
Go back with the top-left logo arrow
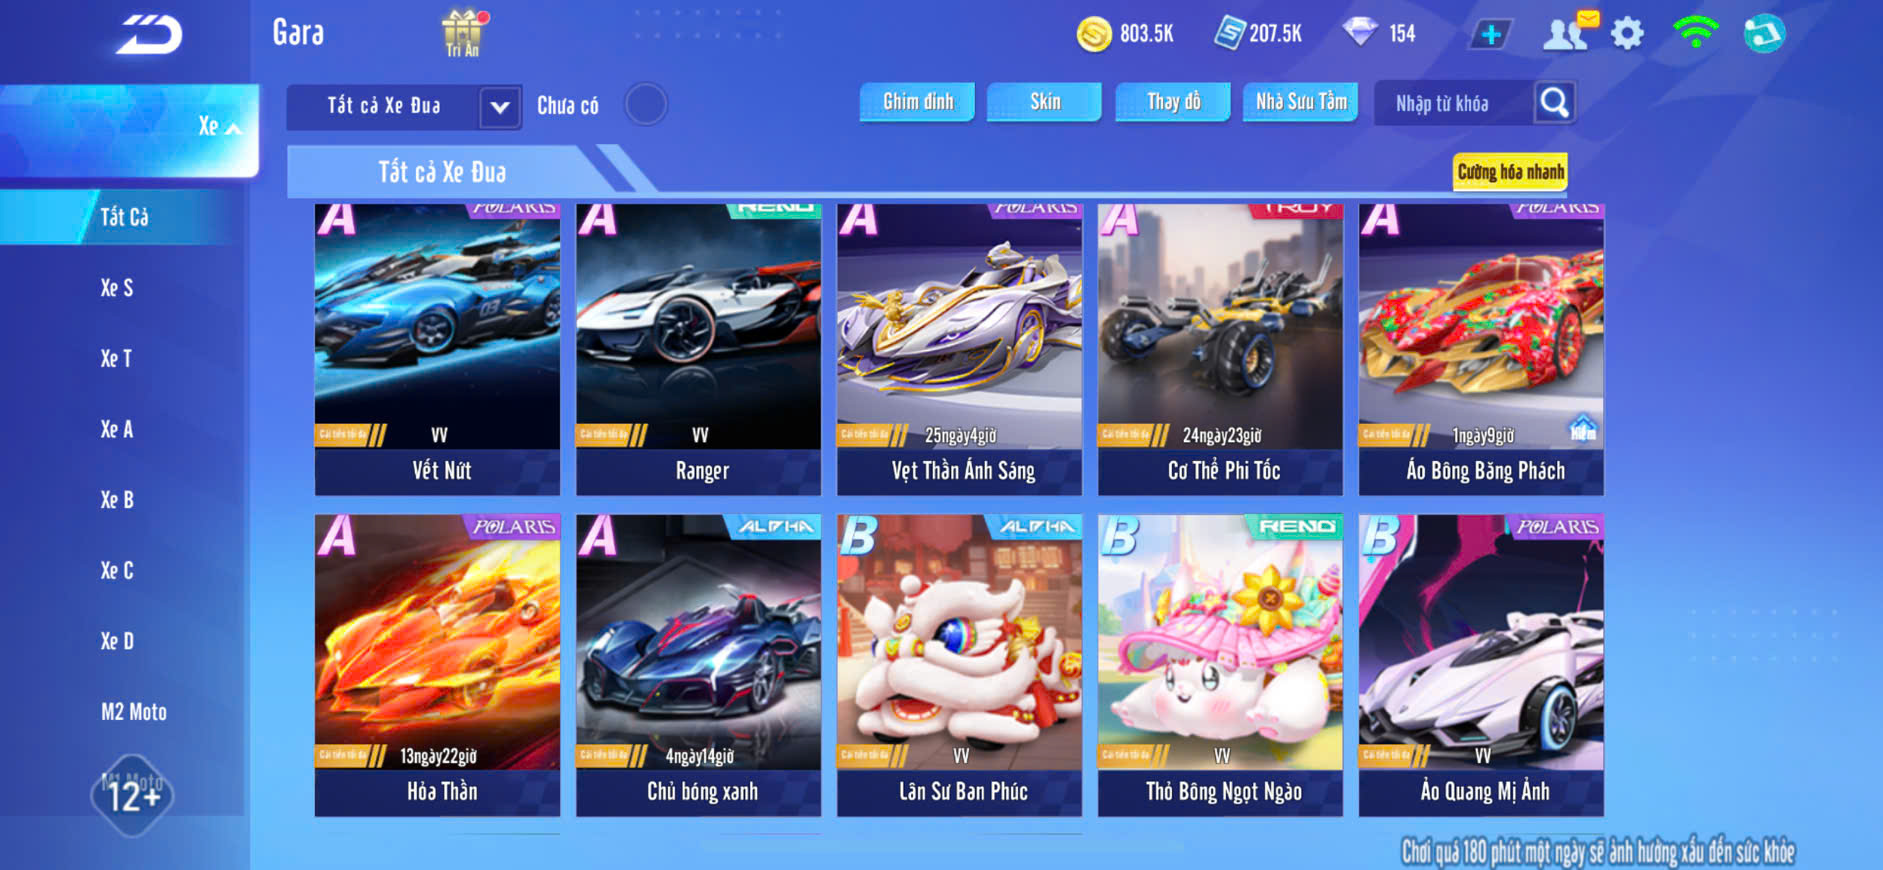(149, 35)
